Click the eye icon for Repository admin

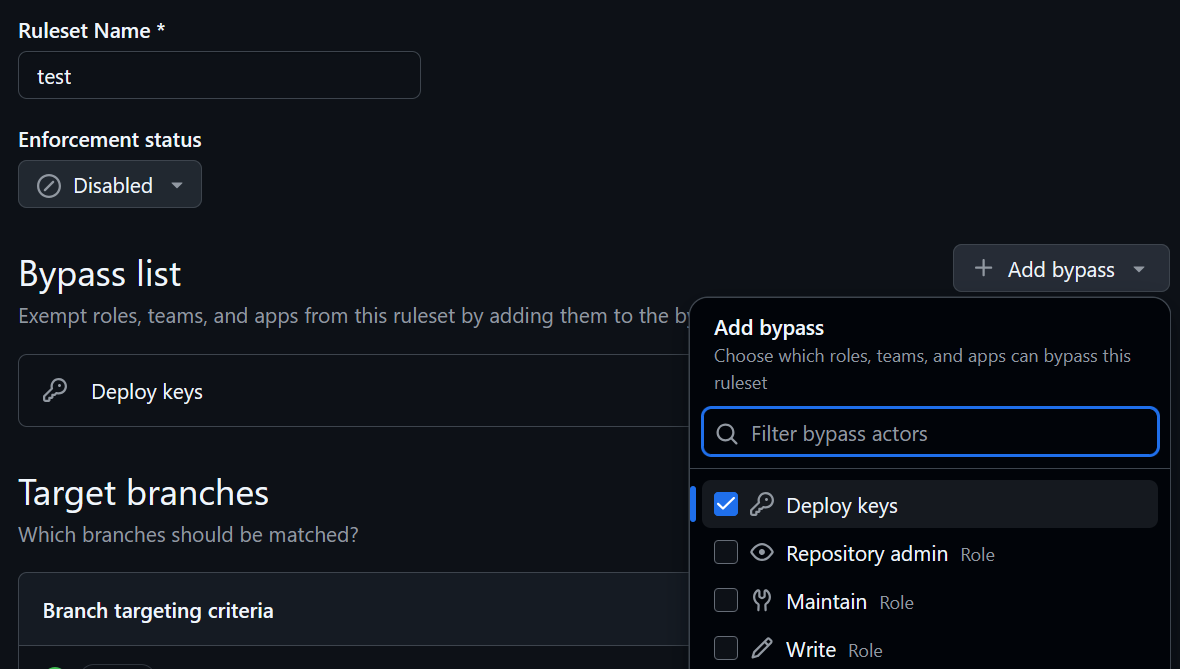[762, 553]
